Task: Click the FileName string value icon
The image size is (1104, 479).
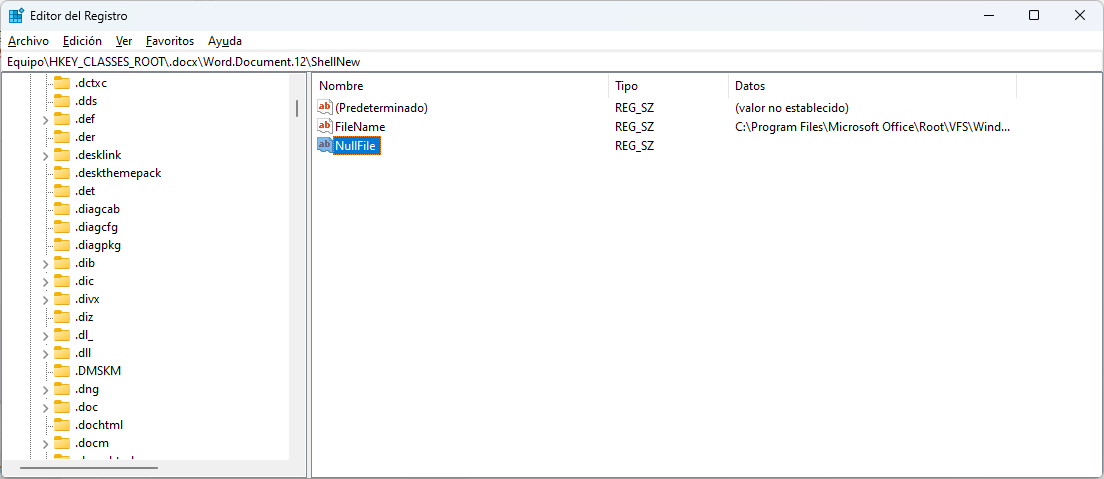Action: (325, 127)
